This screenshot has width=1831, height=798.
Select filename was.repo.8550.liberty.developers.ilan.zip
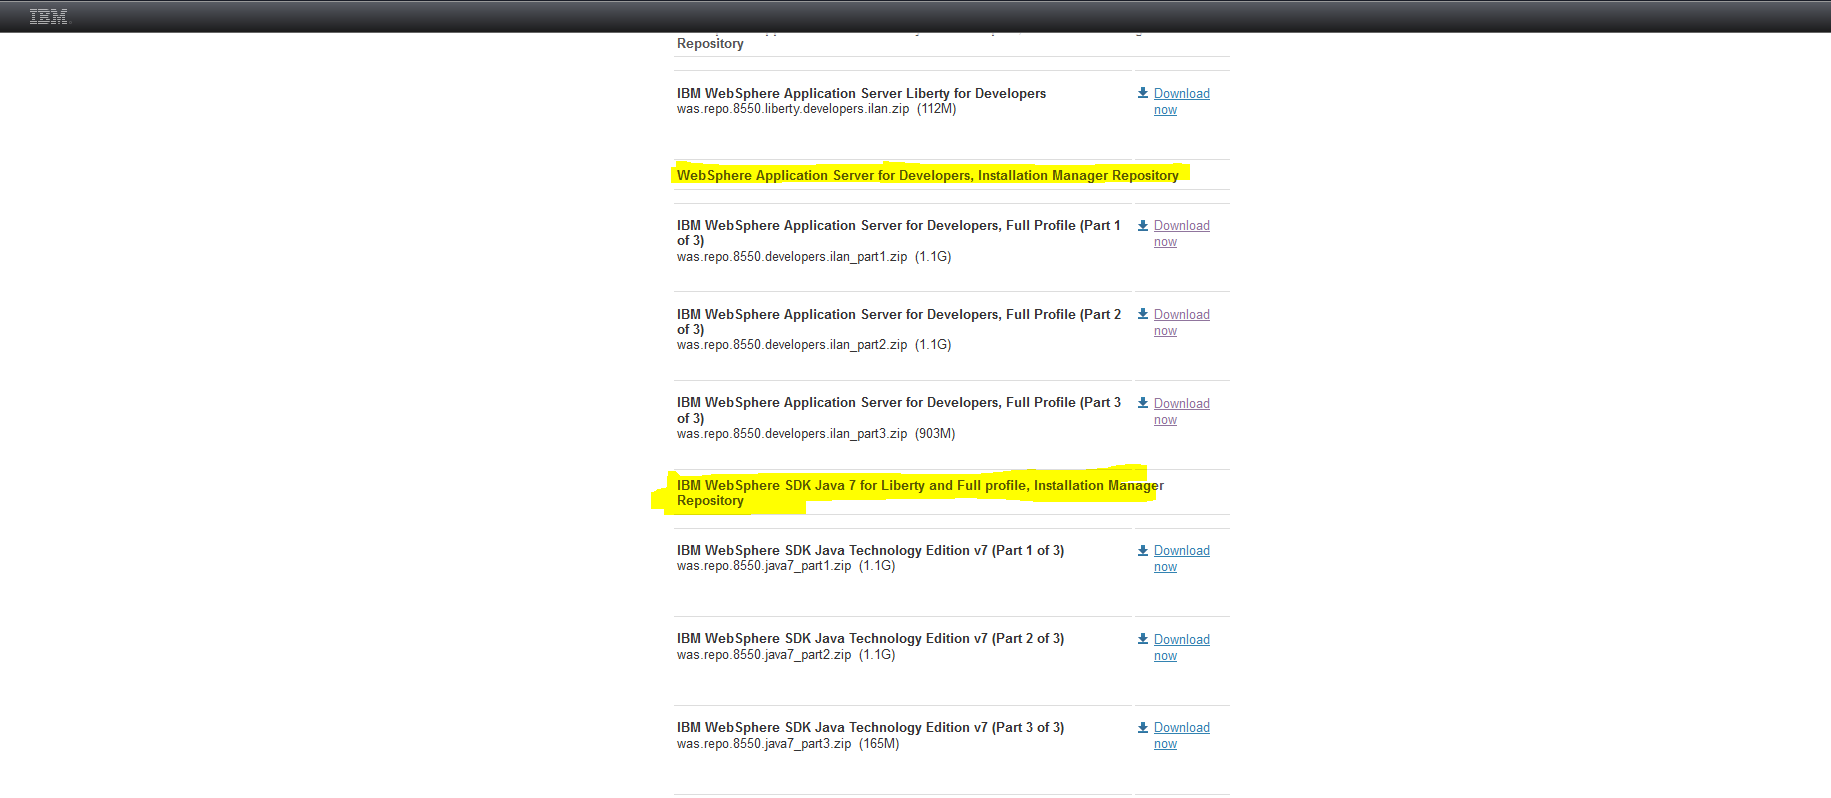793,109
